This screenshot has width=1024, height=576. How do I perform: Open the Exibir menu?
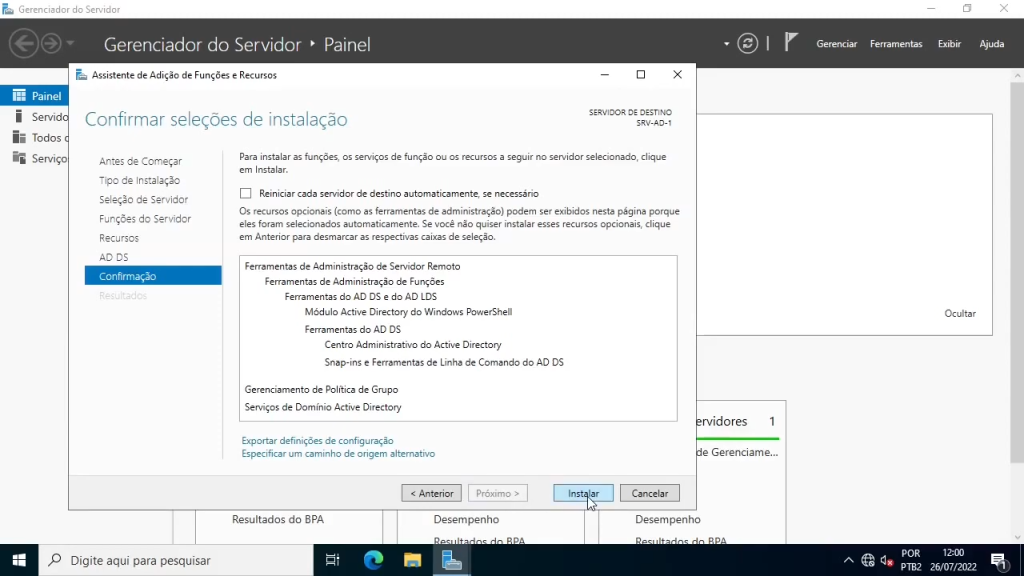pos(949,44)
